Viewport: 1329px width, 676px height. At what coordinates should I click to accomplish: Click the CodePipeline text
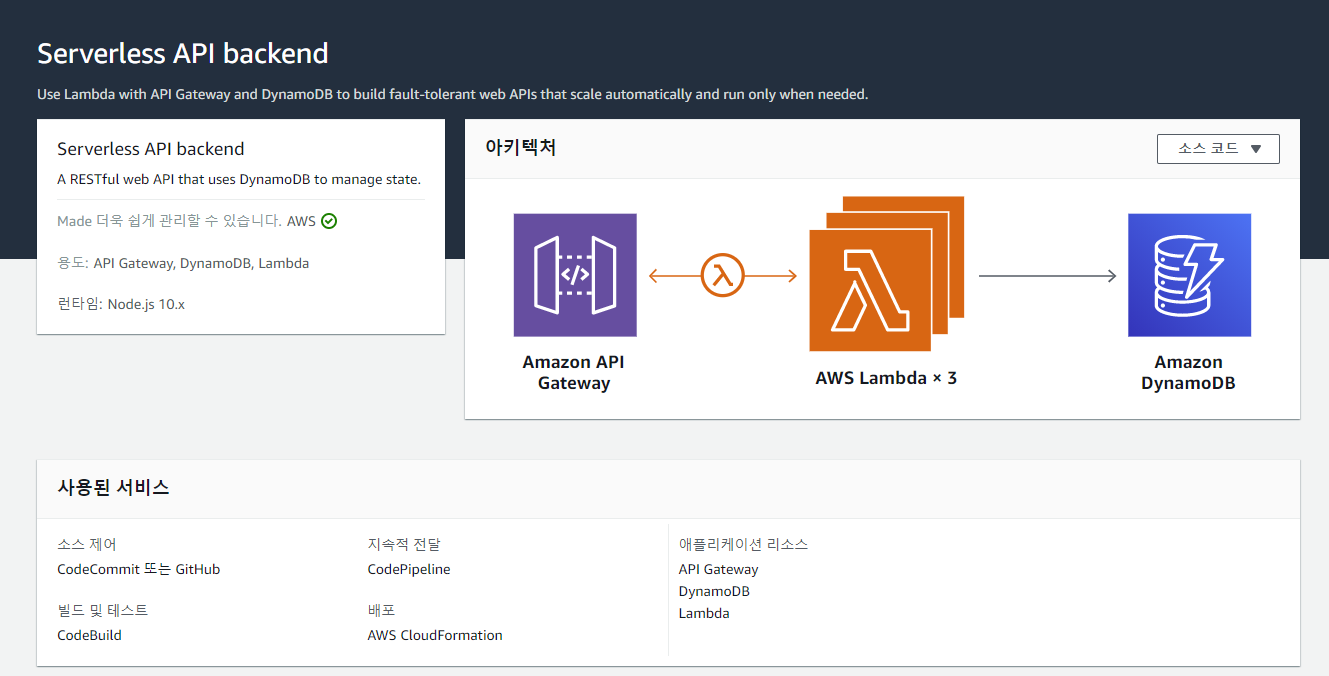[409, 569]
